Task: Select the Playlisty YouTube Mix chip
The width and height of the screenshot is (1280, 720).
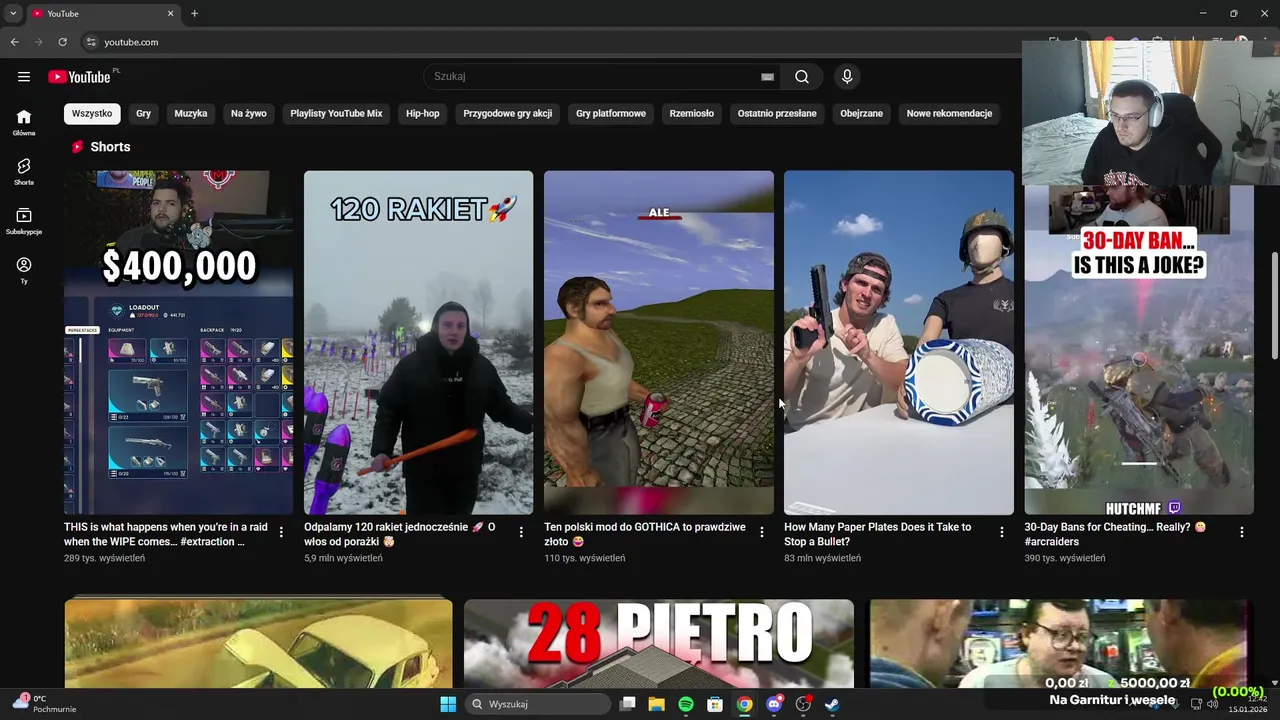Action: coord(336,113)
